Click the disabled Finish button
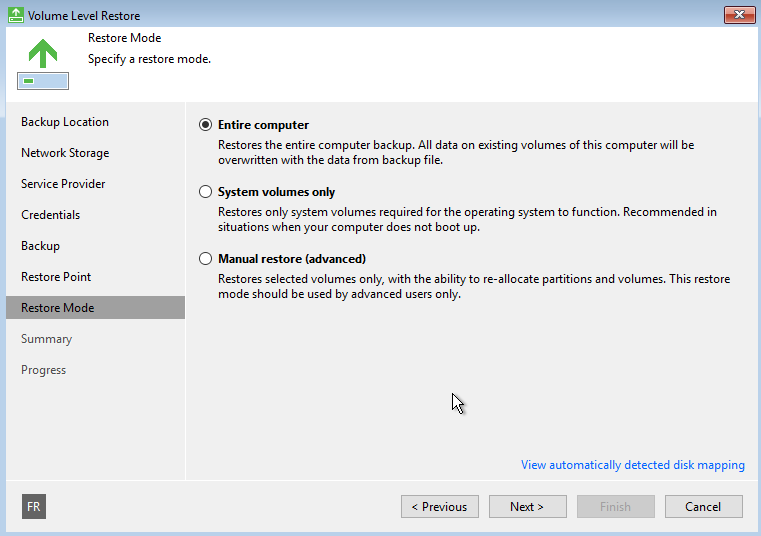Viewport: 761px width, 536px height. coord(615,506)
